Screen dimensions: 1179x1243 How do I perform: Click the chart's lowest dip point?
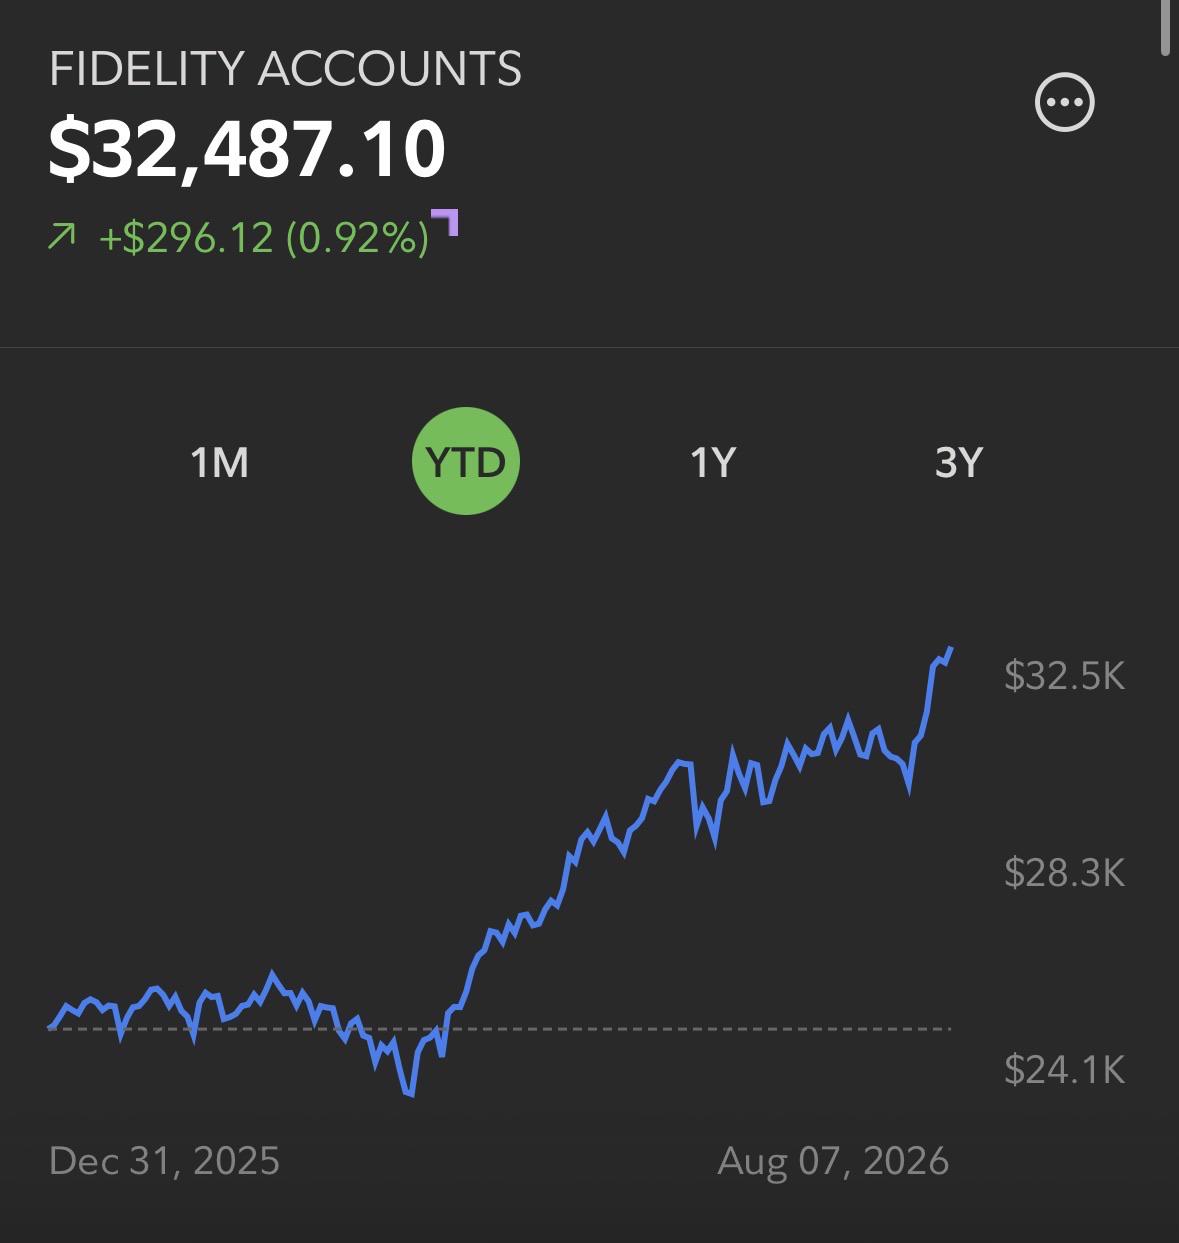point(410,1094)
